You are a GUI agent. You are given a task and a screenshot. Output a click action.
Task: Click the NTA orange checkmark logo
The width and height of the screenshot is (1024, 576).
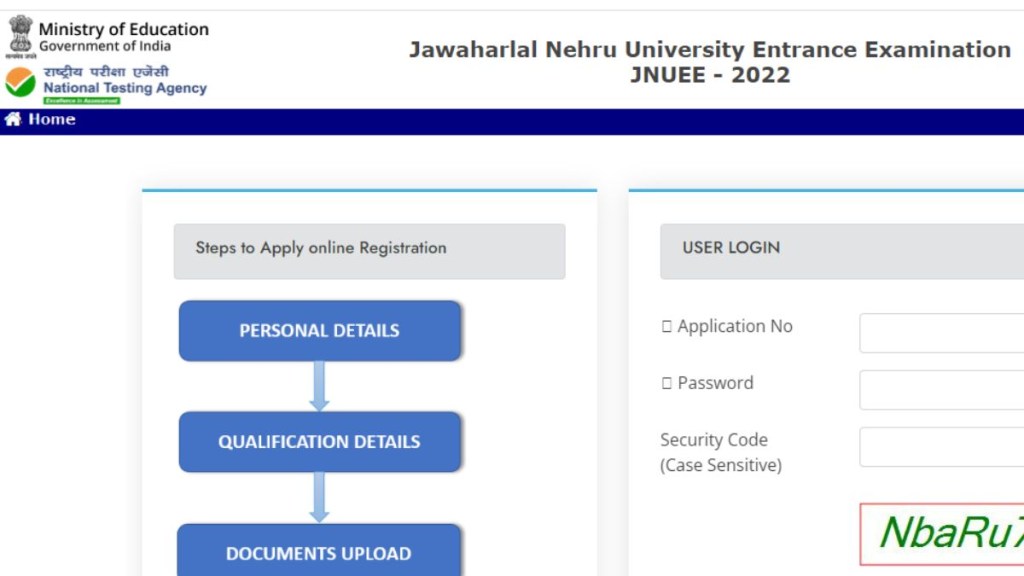(x=20, y=83)
